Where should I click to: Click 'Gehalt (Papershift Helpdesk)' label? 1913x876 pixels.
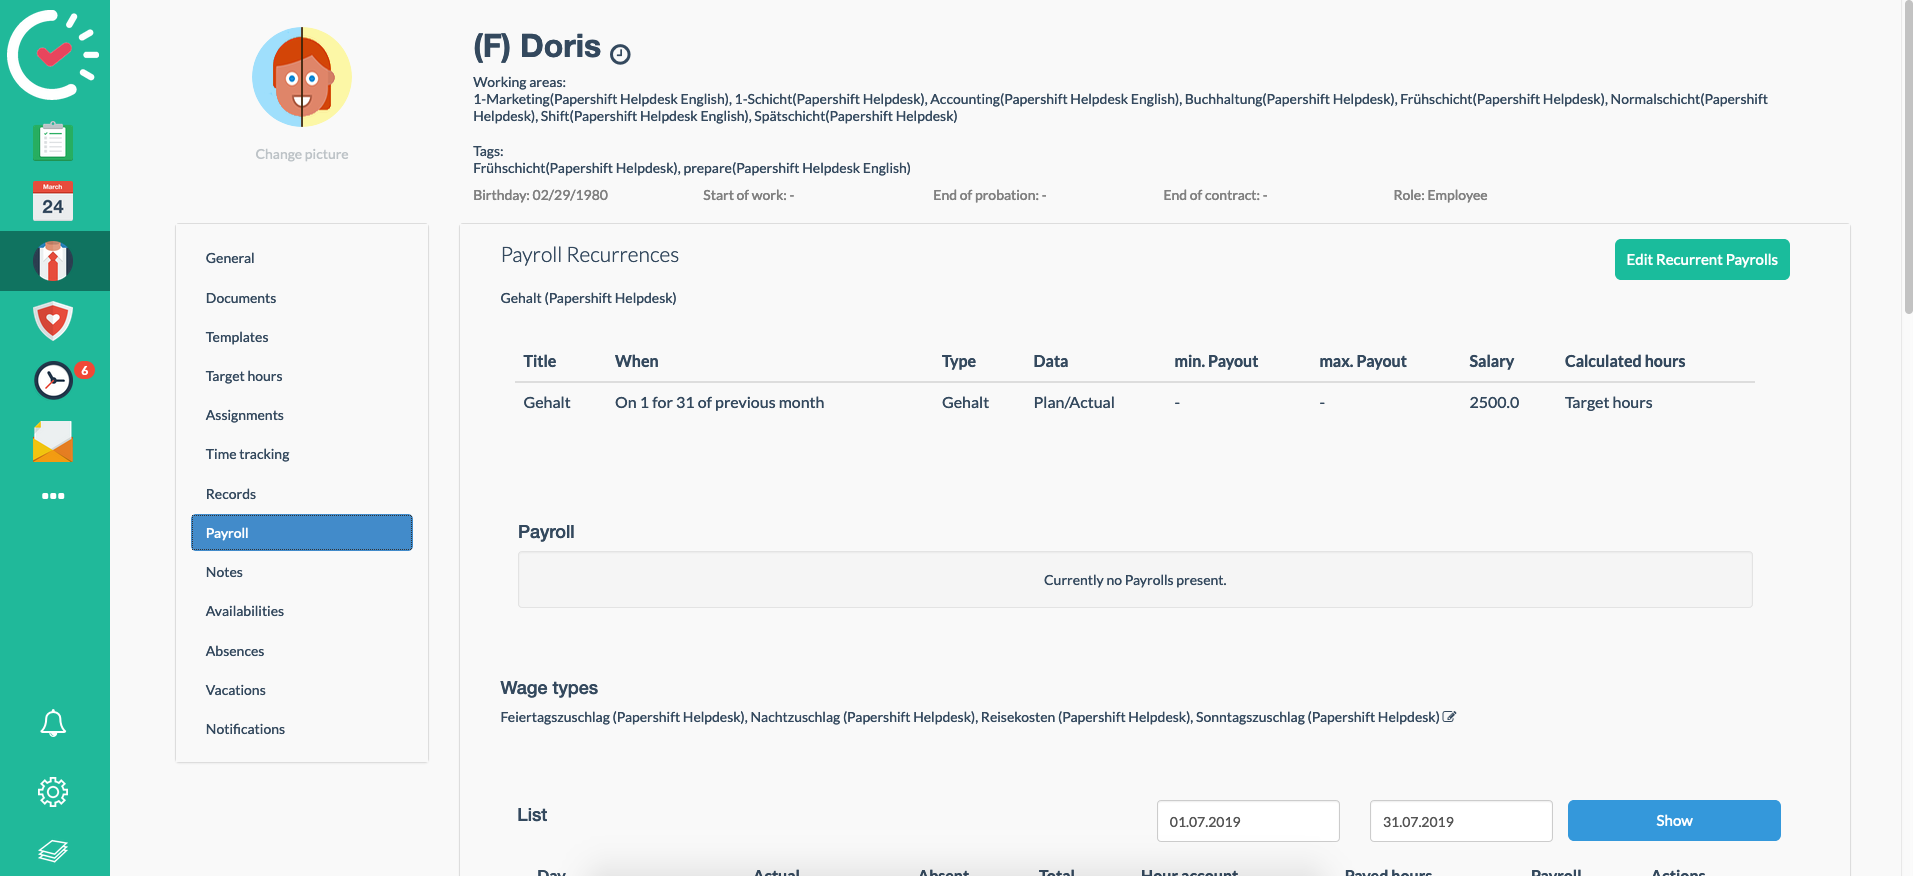[x=588, y=298]
